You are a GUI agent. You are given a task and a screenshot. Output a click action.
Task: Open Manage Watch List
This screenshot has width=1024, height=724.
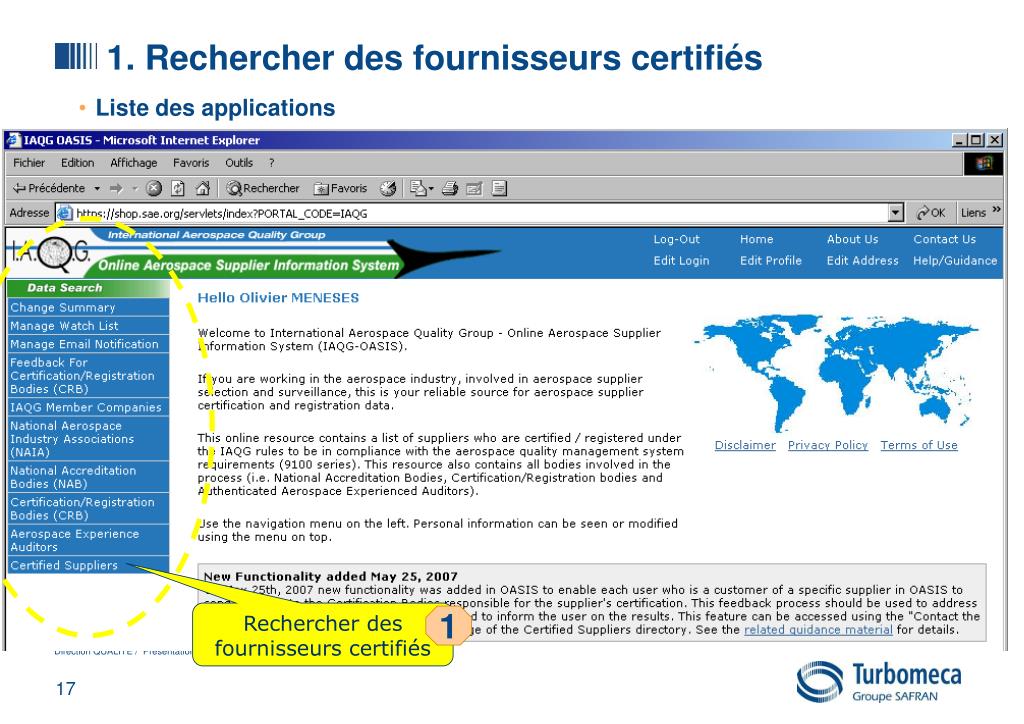click(x=88, y=326)
